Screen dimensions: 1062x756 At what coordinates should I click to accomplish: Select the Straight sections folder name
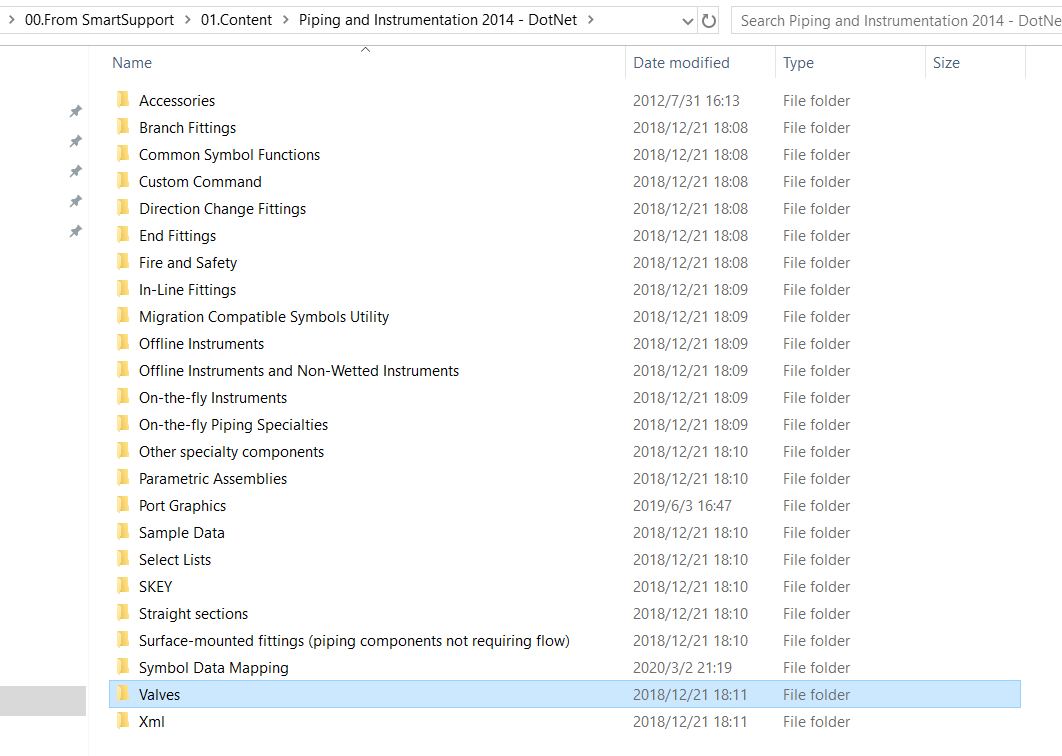(194, 614)
